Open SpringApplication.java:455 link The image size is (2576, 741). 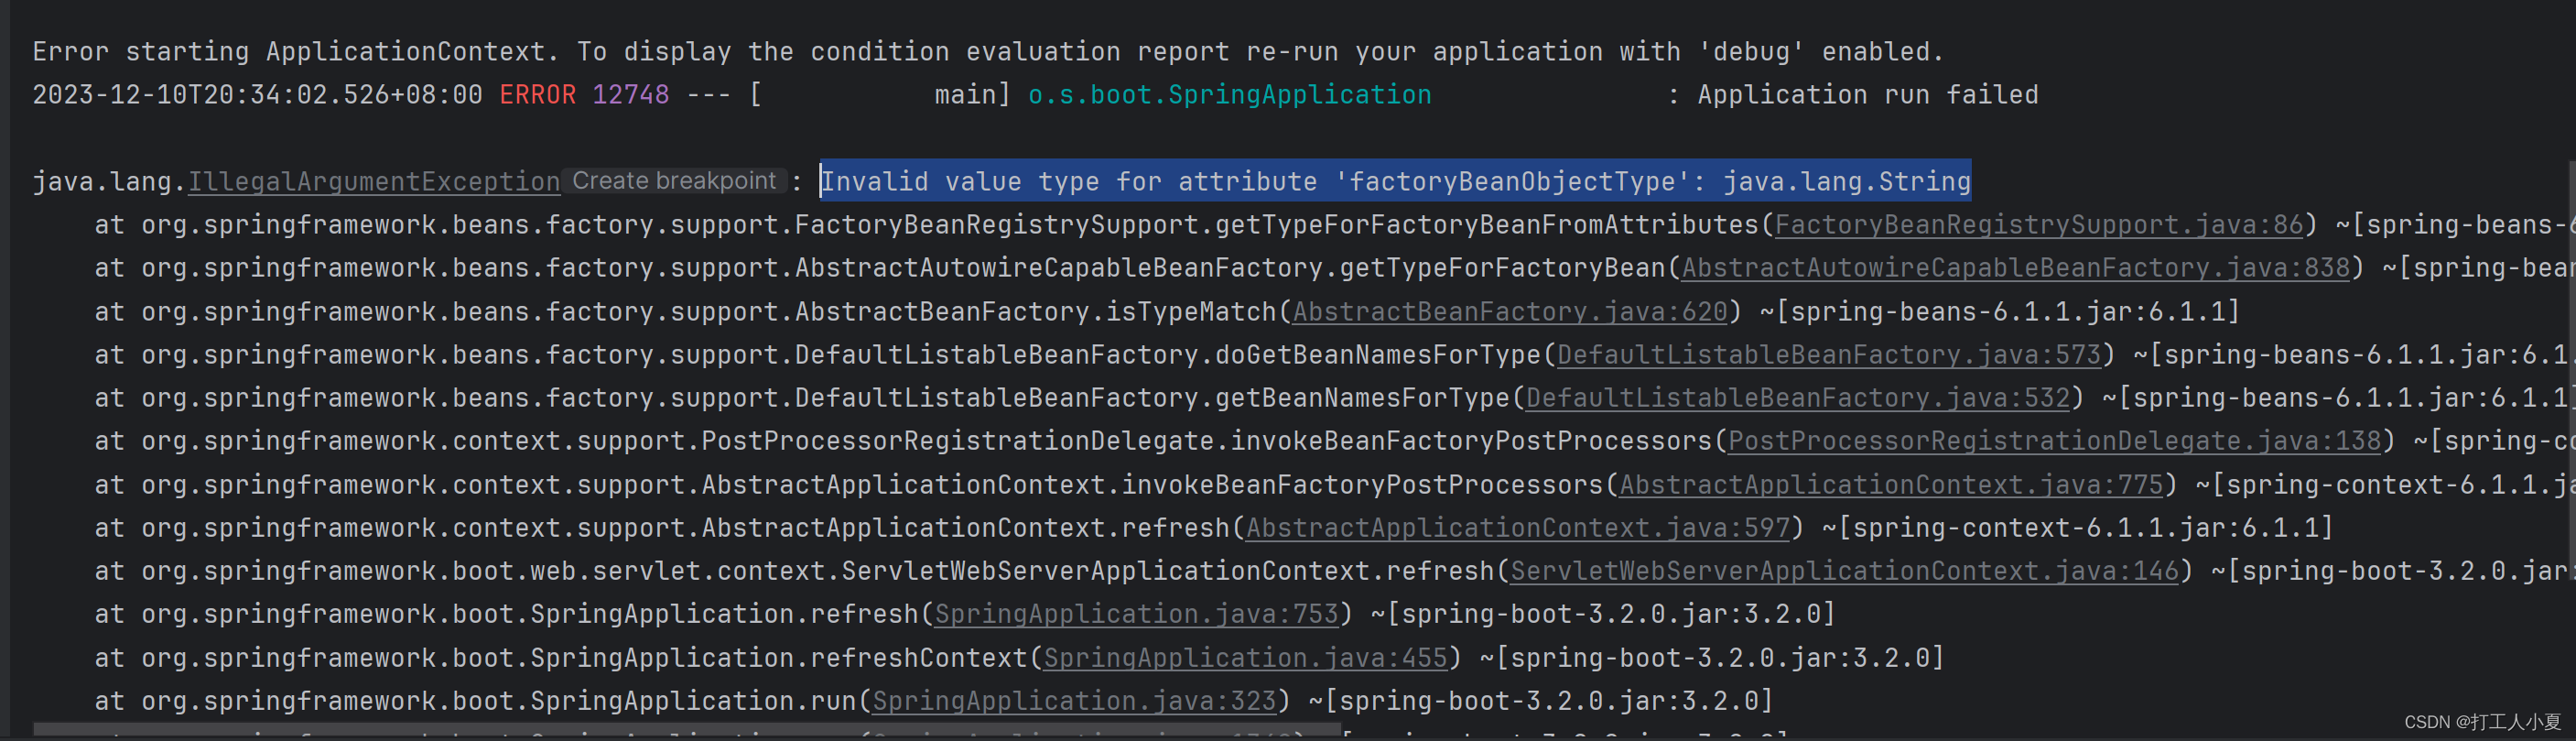pos(1245,658)
